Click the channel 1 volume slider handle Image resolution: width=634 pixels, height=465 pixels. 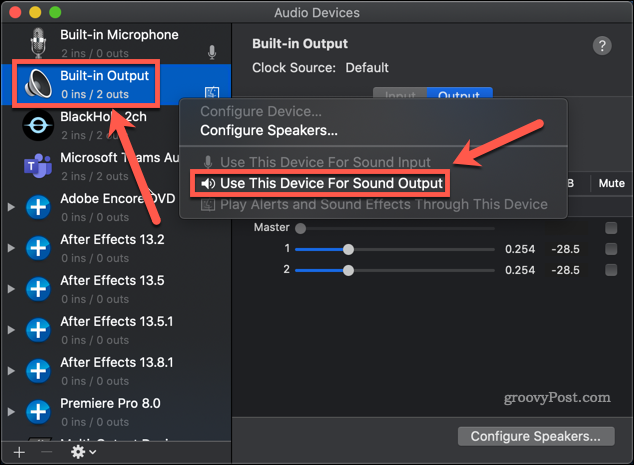click(x=348, y=249)
